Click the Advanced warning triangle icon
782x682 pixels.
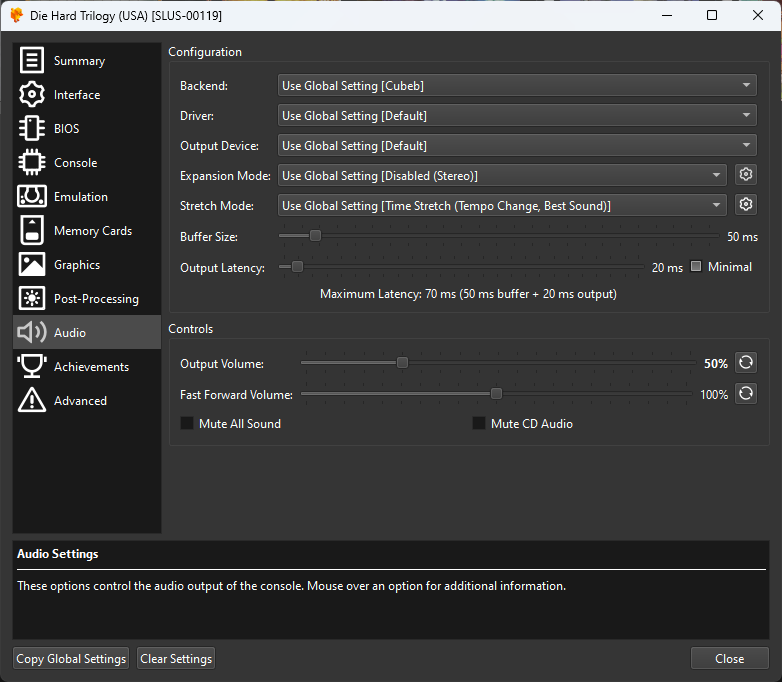click(x=32, y=400)
